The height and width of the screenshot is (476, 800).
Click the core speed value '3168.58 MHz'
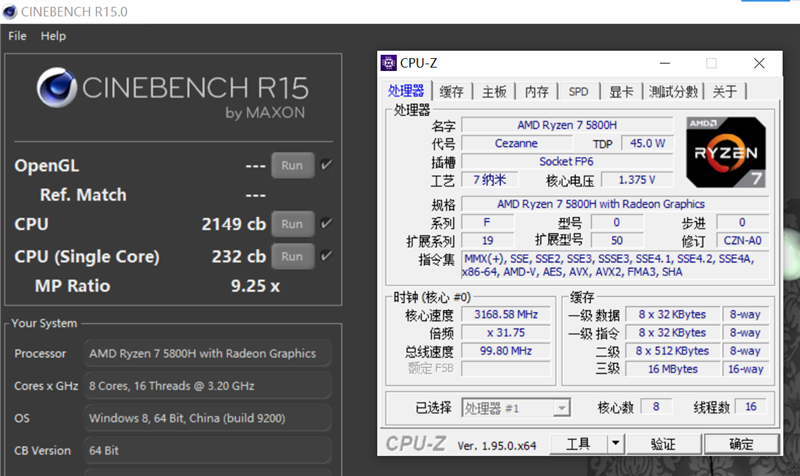pyautogui.click(x=506, y=314)
